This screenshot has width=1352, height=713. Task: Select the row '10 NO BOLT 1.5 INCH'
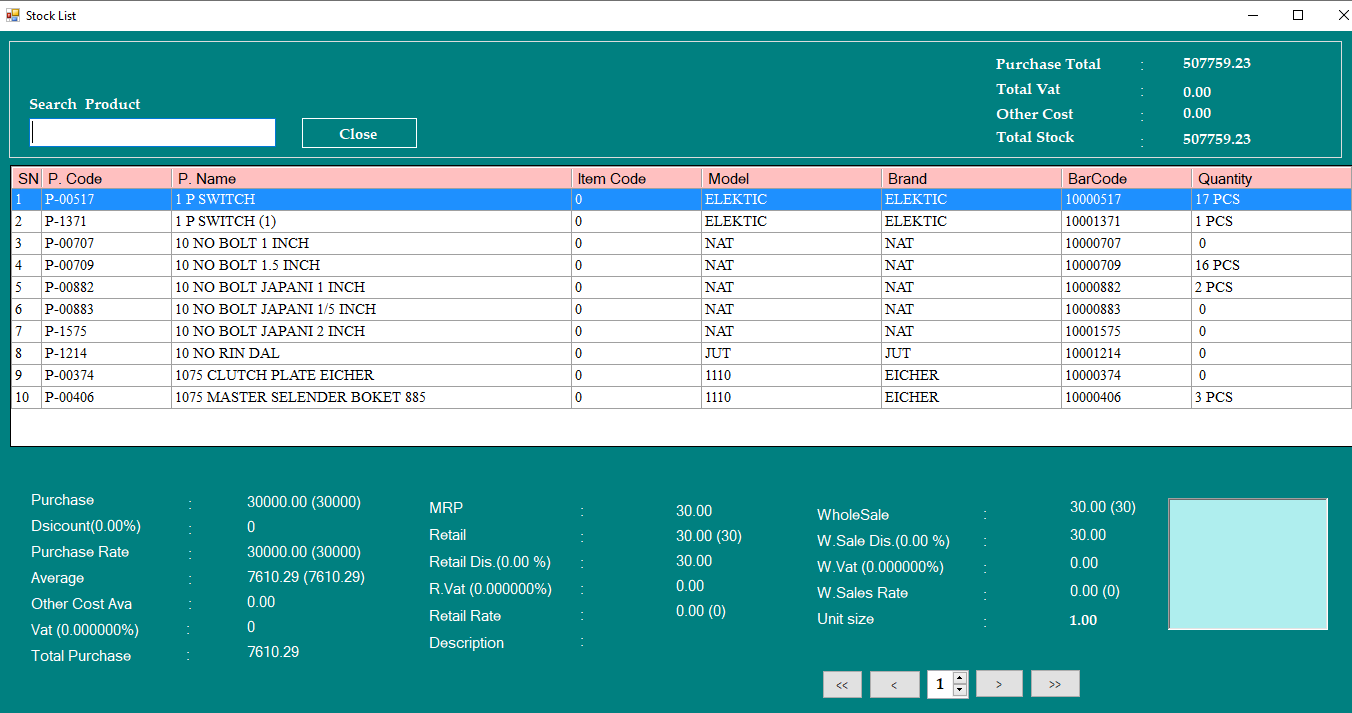point(681,265)
